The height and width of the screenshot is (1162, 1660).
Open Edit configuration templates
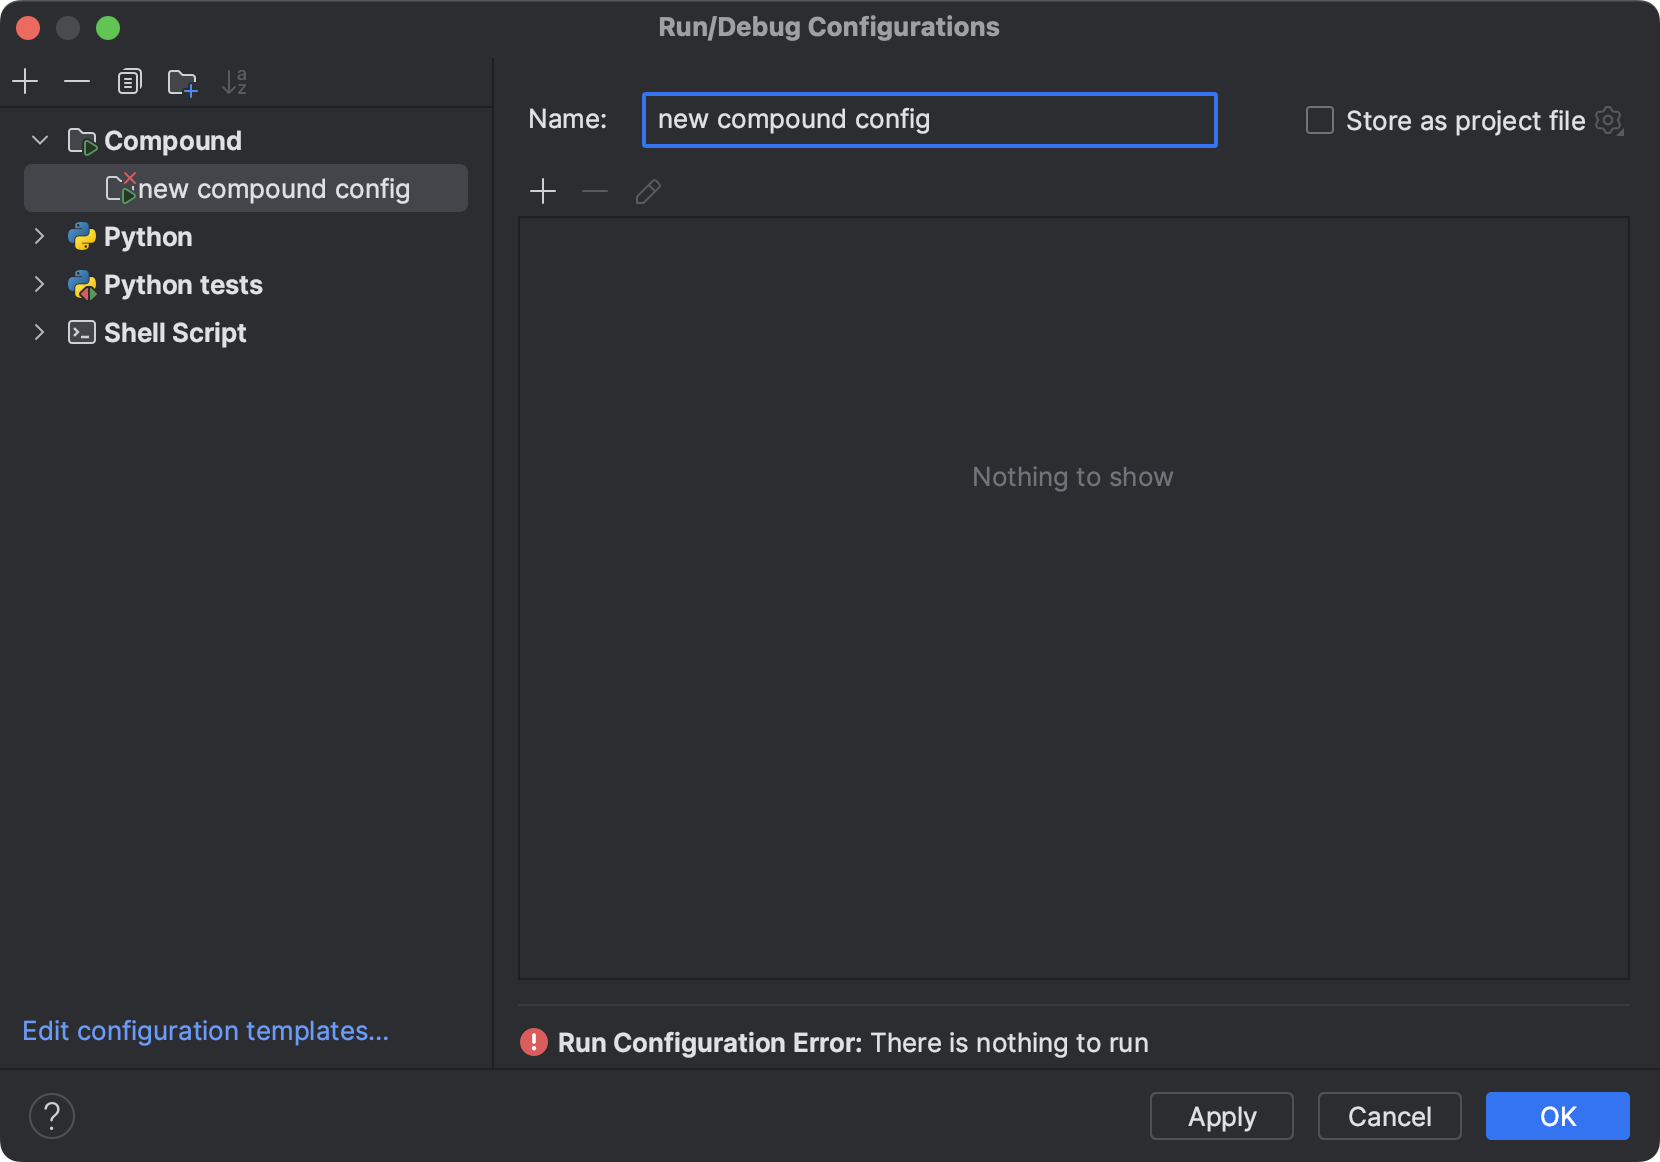(x=206, y=1030)
